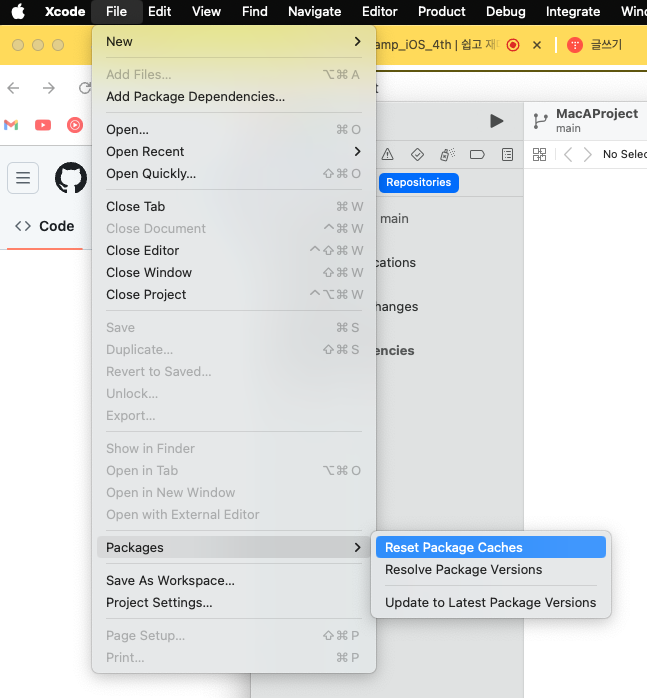Open the Debug menu
Image resolution: width=647 pixels, height=698 pixels.
(505, 12)
